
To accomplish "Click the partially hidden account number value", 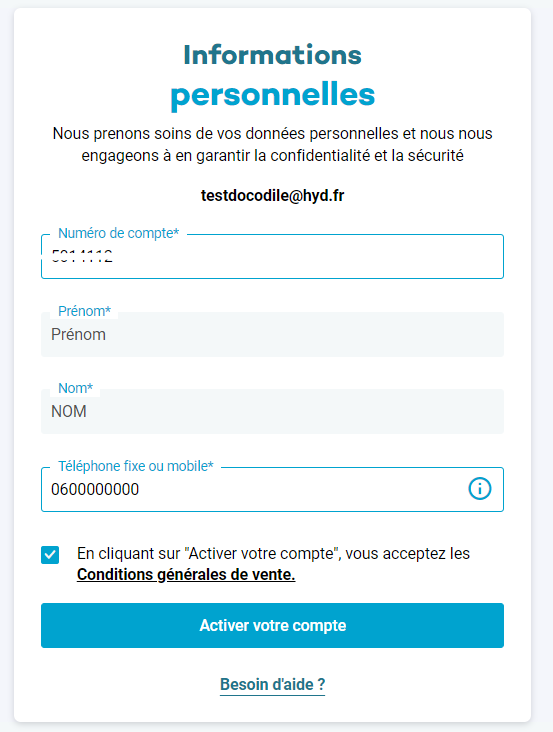I will point(82,256).
